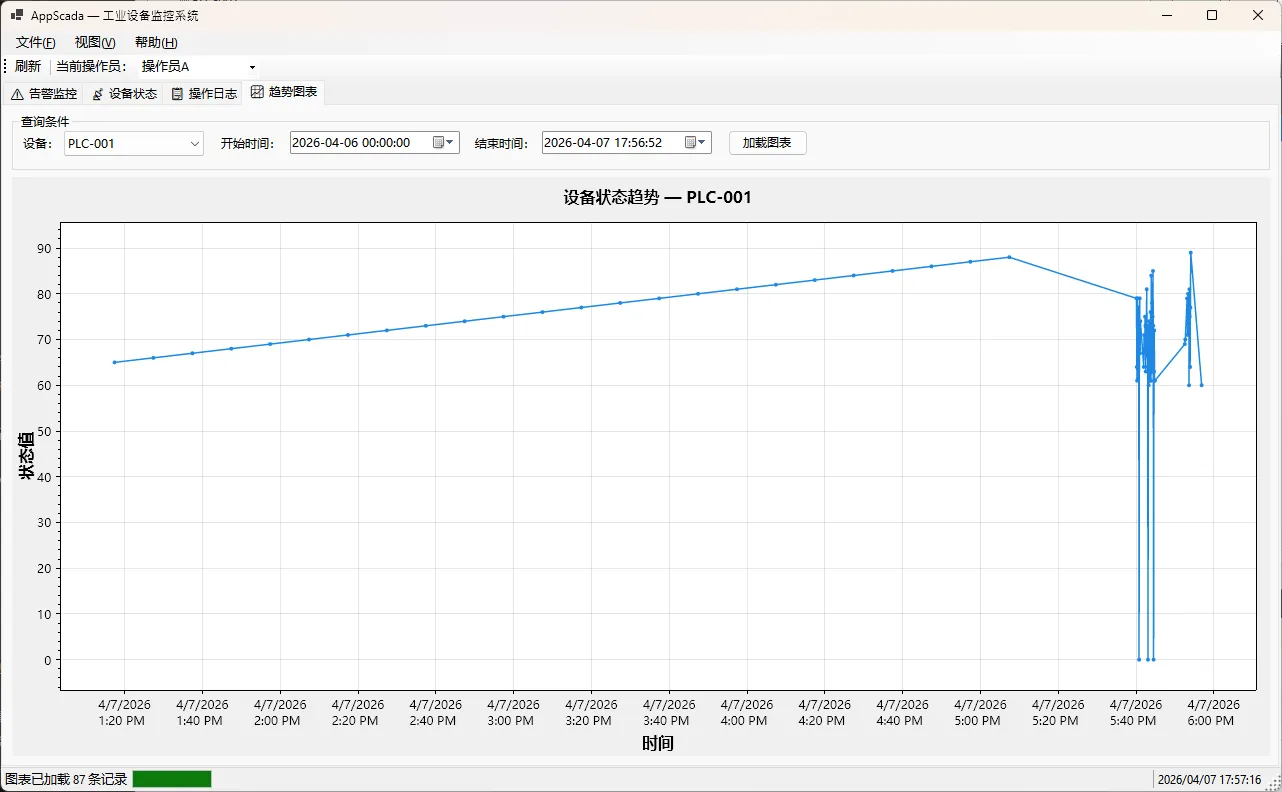Click the 趋势图表 chart tab icon
This screenshot has width=1282, height=792.
point(257,92)
